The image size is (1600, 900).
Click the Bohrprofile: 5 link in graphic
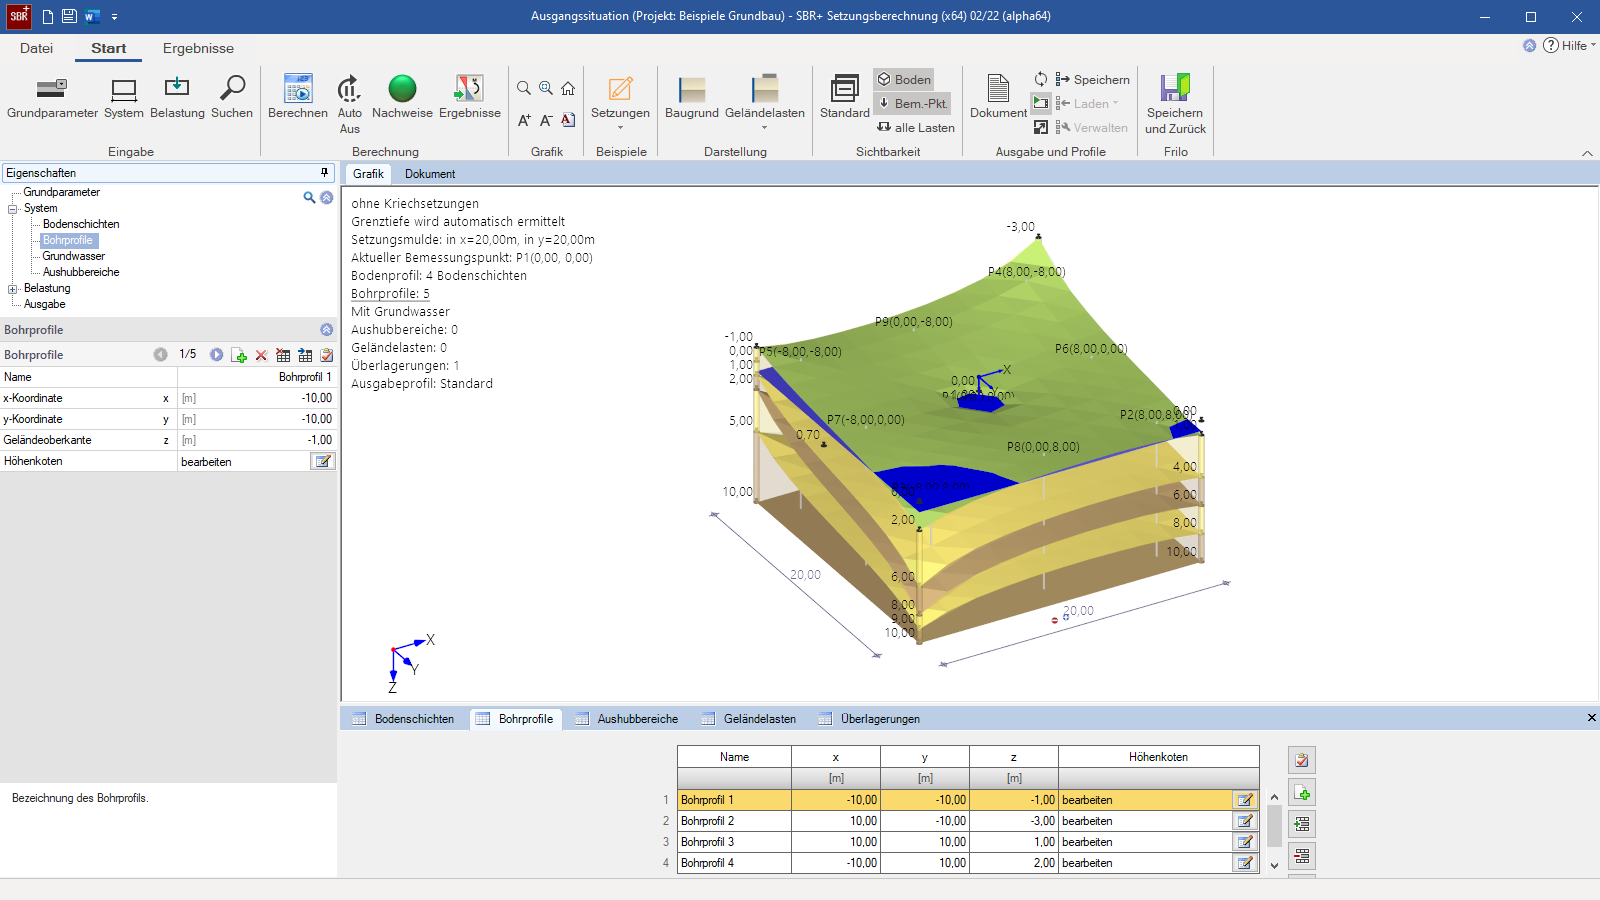(x=390, y=294)
